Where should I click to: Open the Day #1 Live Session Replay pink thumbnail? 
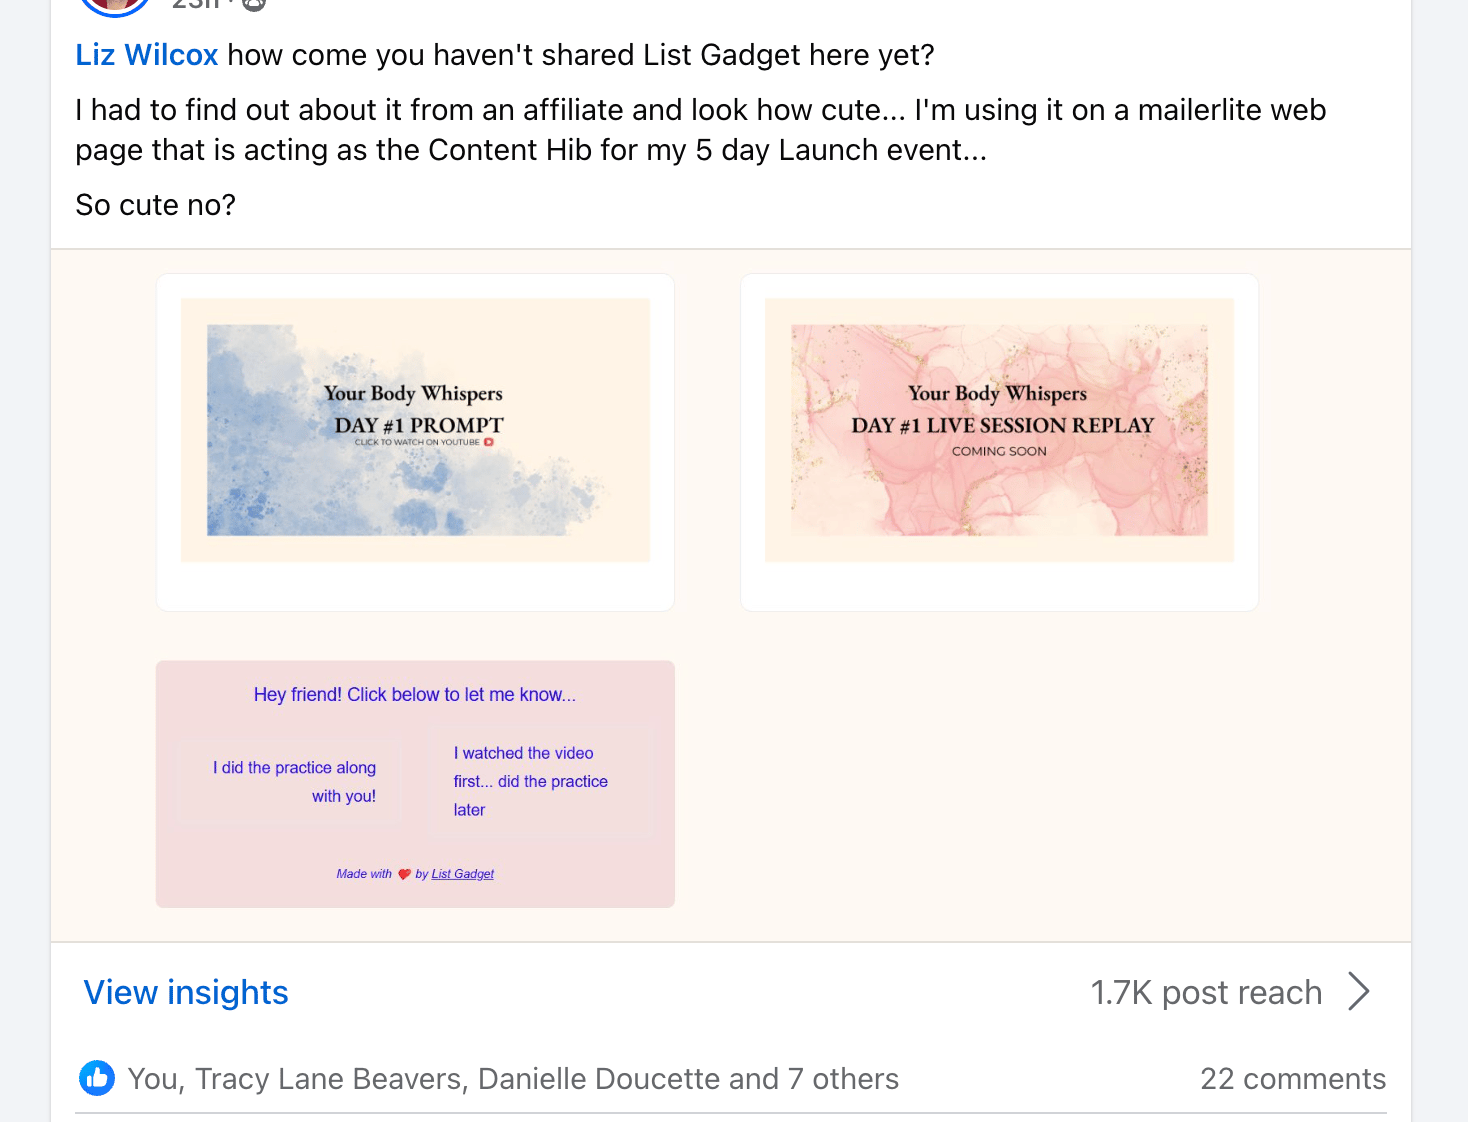pos(999,430)
